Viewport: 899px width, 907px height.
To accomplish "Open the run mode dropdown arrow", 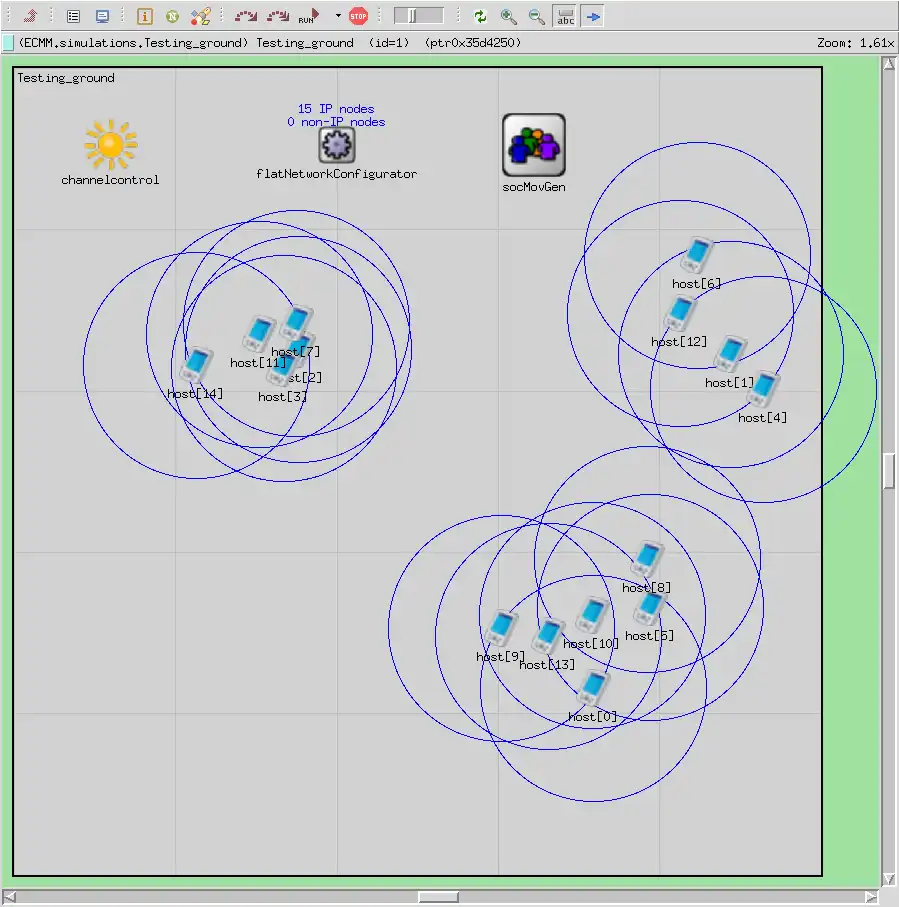I will 338,16.
